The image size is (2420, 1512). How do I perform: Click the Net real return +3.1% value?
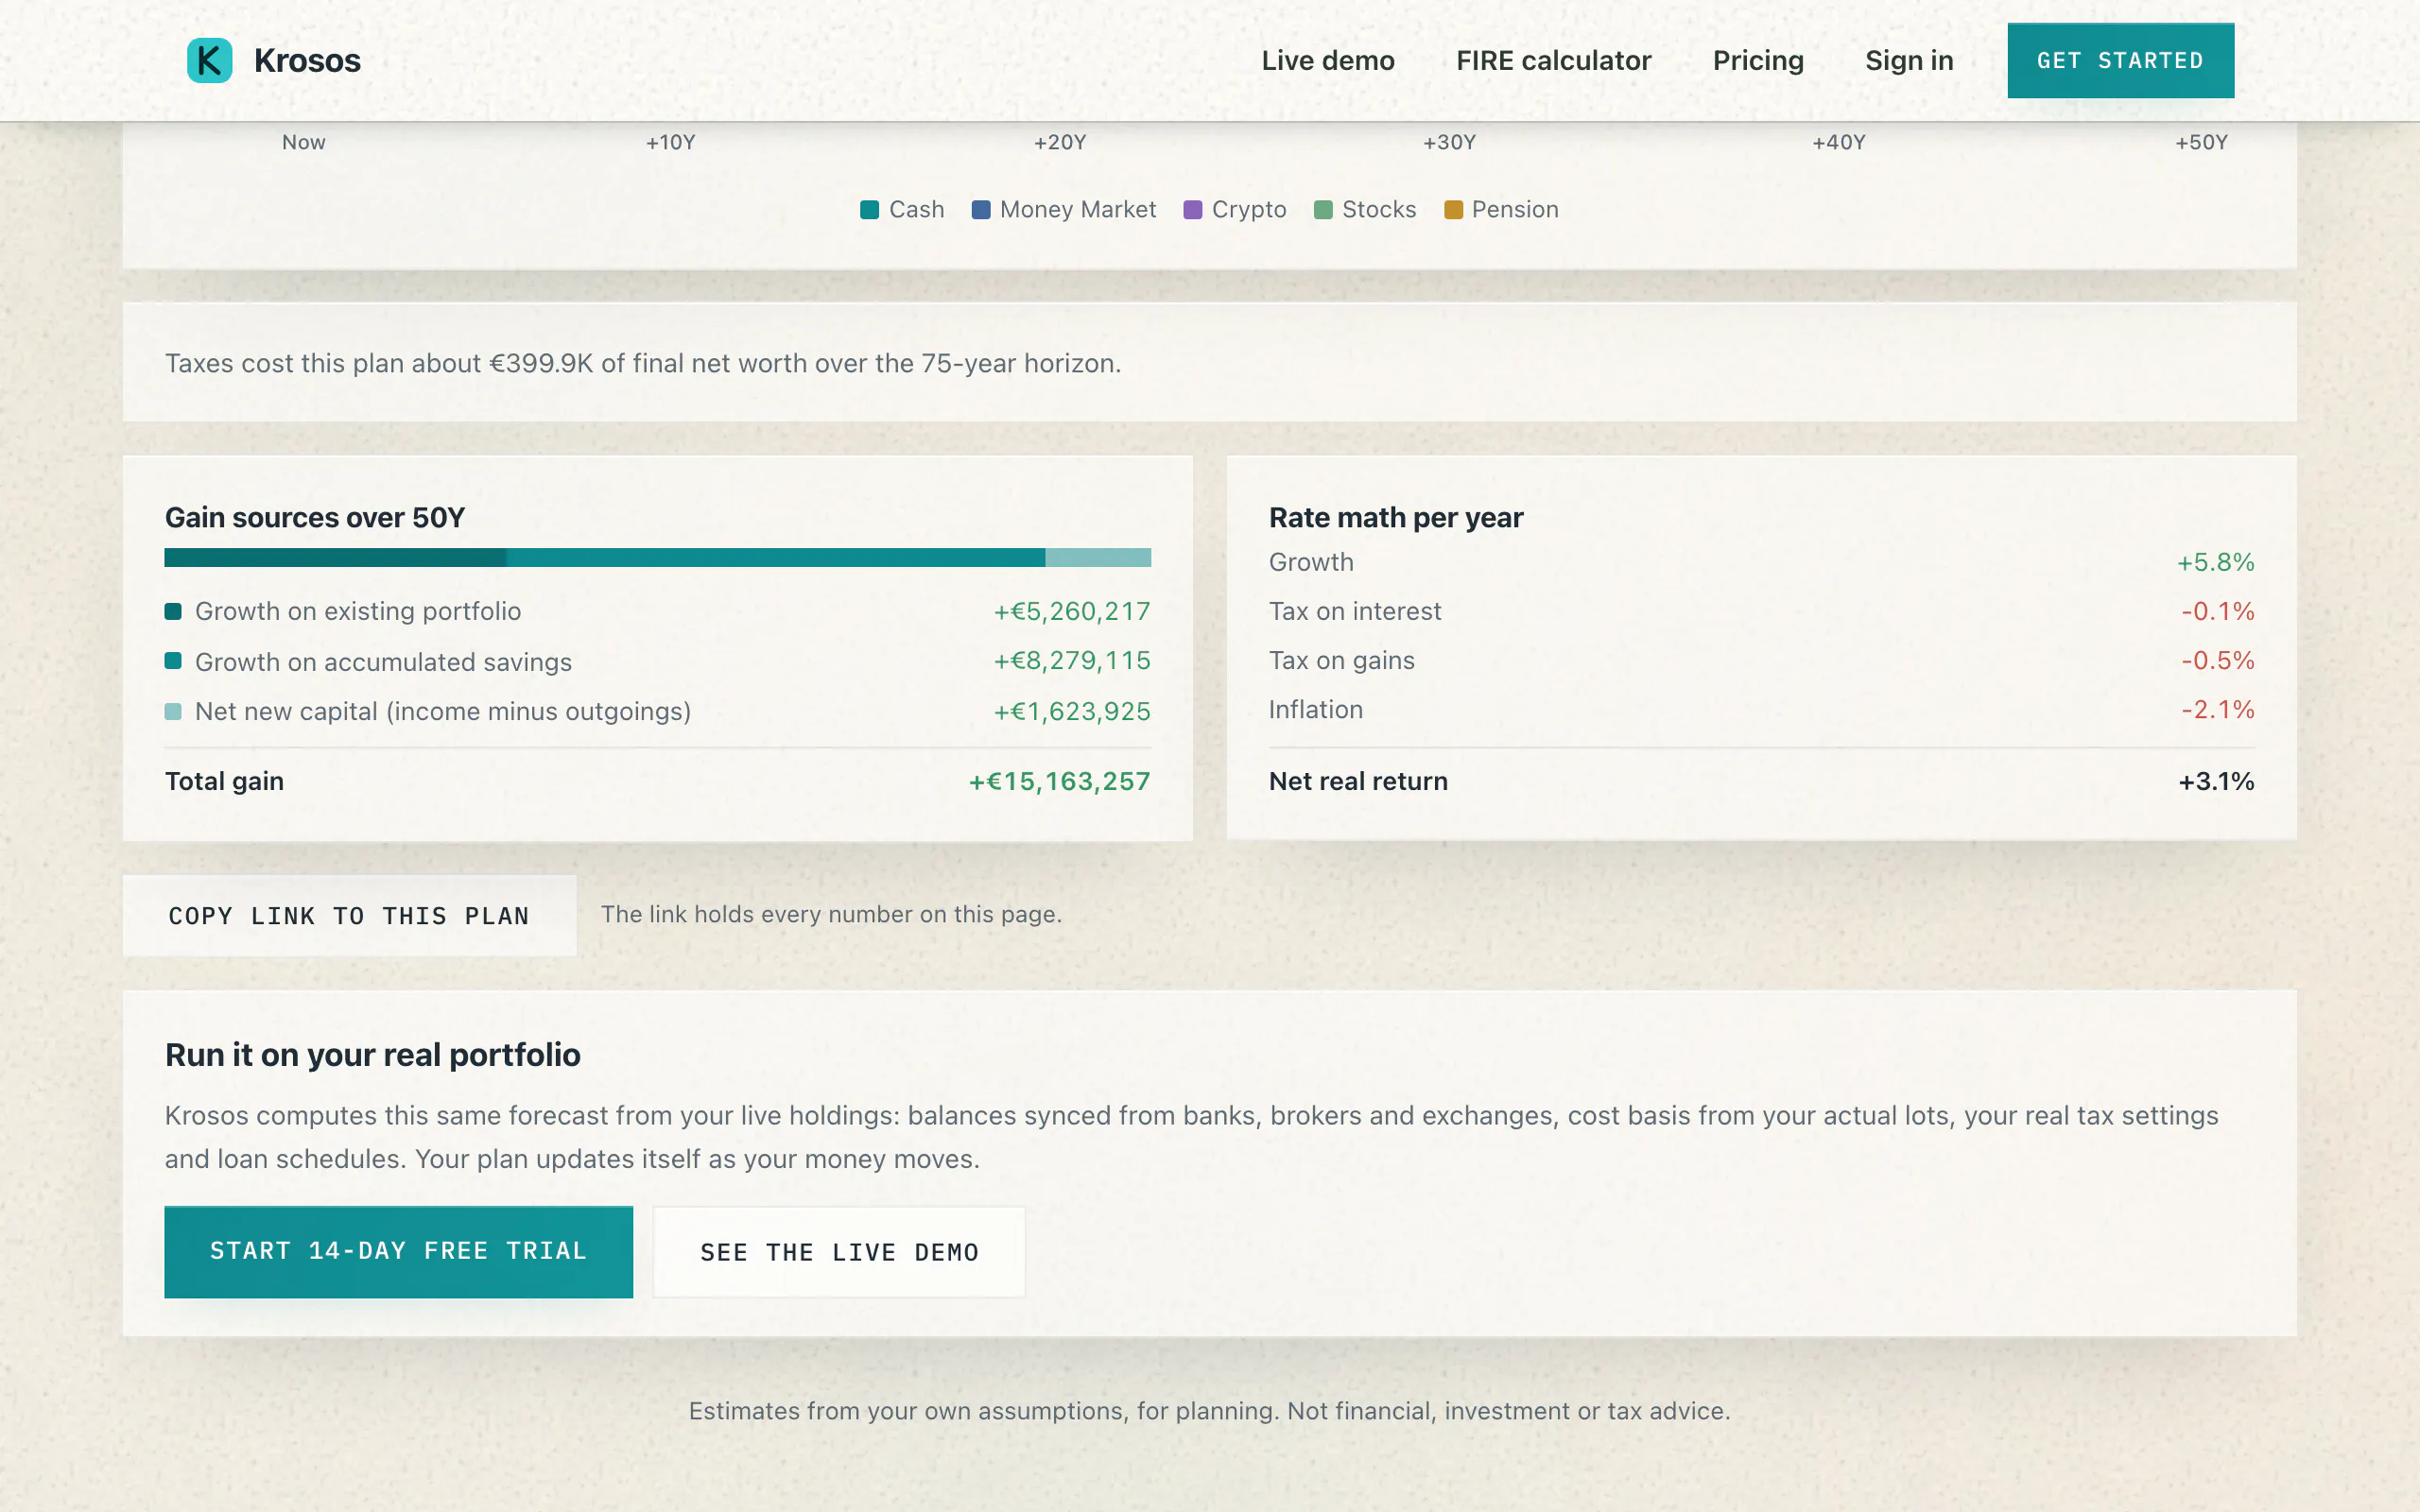tap(2217, 781)
